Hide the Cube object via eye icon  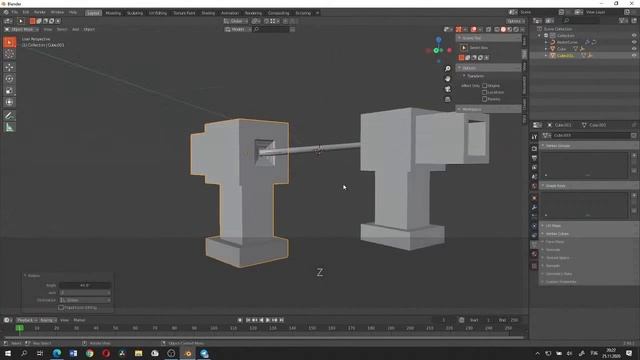click(634, 49)
